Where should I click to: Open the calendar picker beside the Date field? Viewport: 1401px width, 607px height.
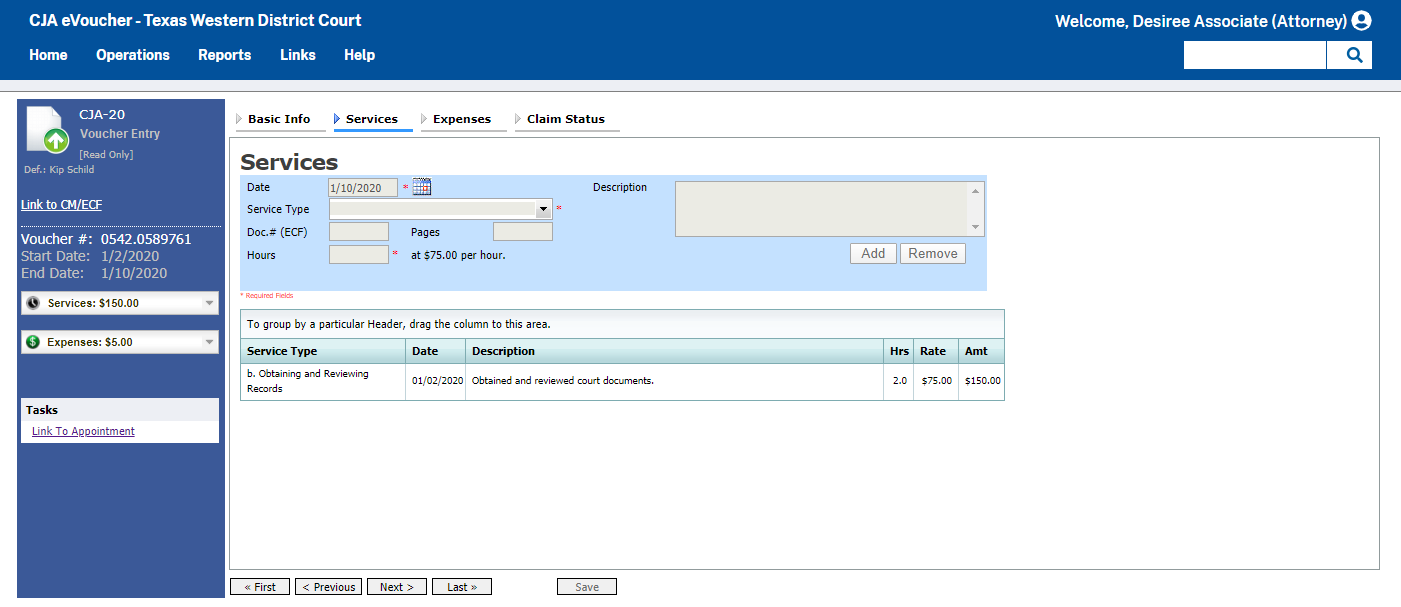click(421, 186)
